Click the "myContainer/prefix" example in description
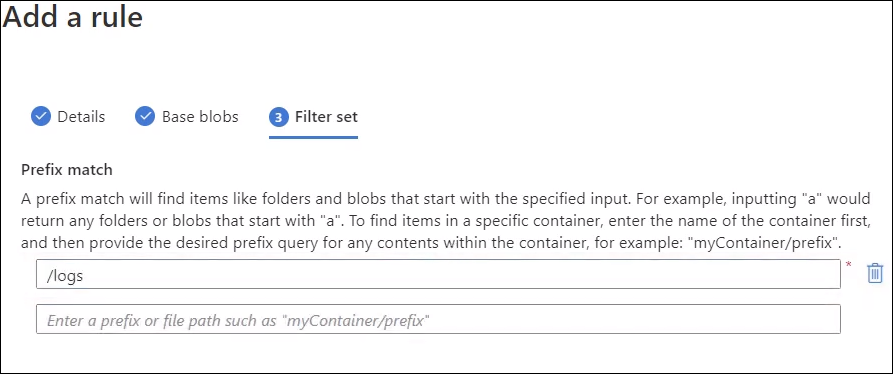 (x=764, y=244)
